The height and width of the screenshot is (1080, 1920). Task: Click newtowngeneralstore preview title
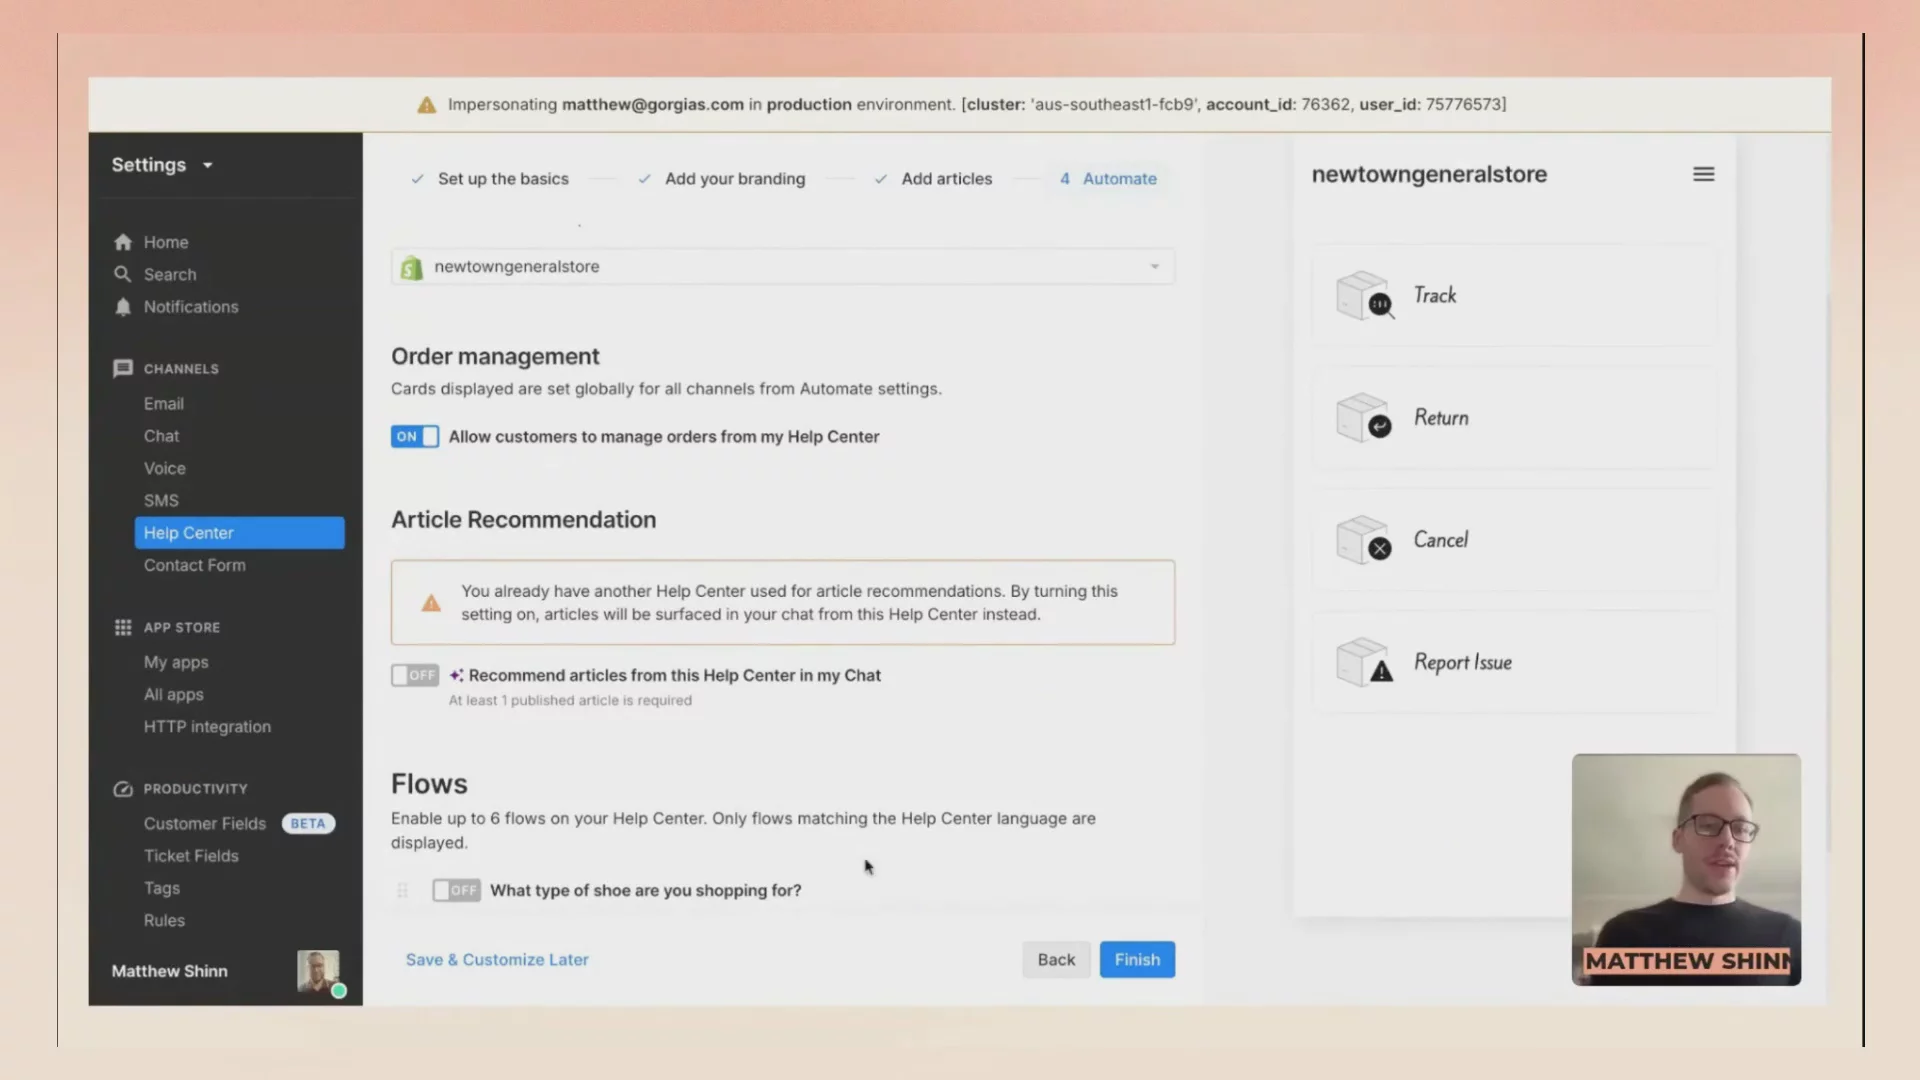point(1429,174)
